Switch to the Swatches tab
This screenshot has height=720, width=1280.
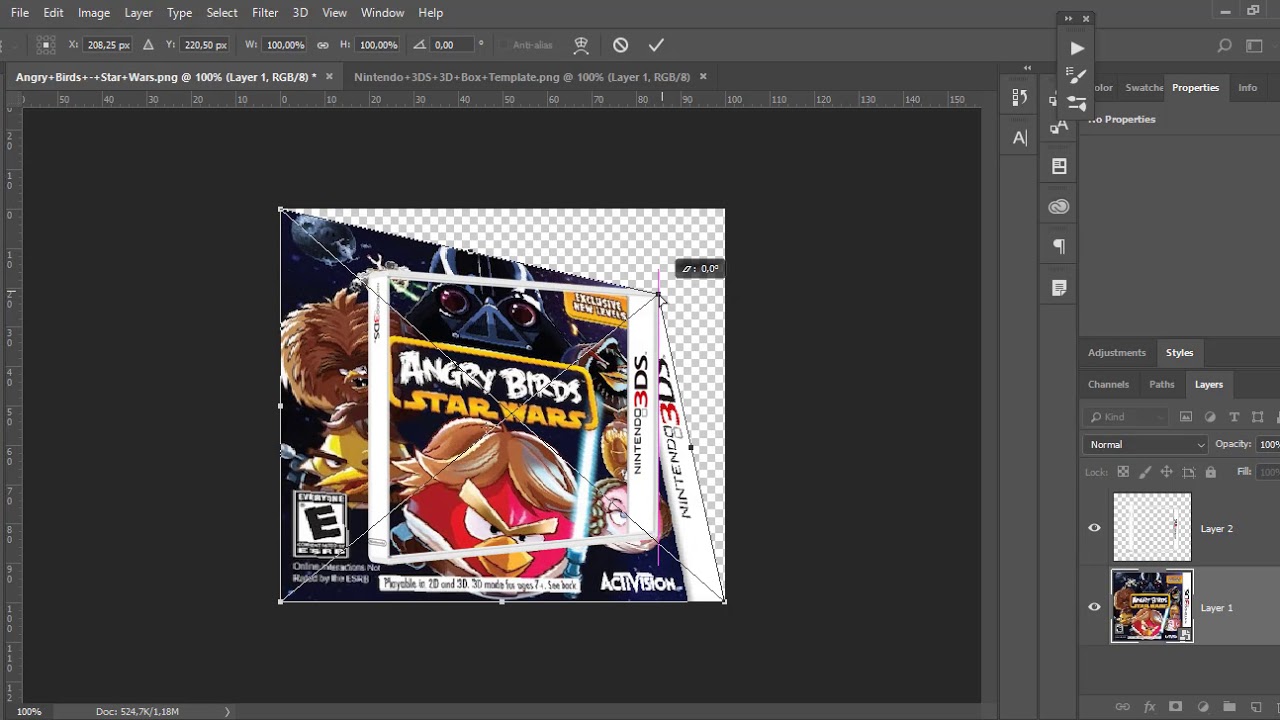1144,87
